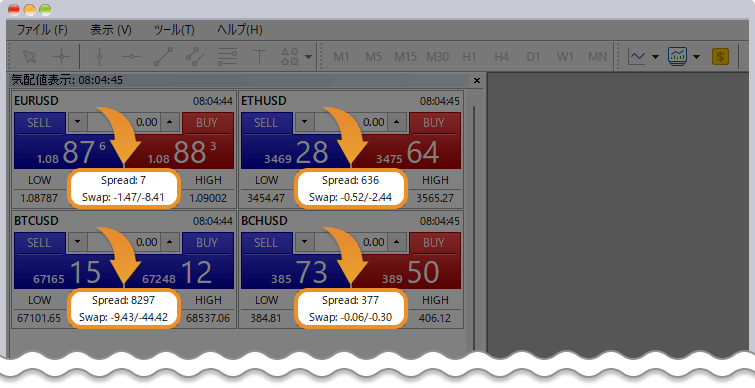
Task: Toggle the M15 timeframe button
Action: click(x=405, y=57)
